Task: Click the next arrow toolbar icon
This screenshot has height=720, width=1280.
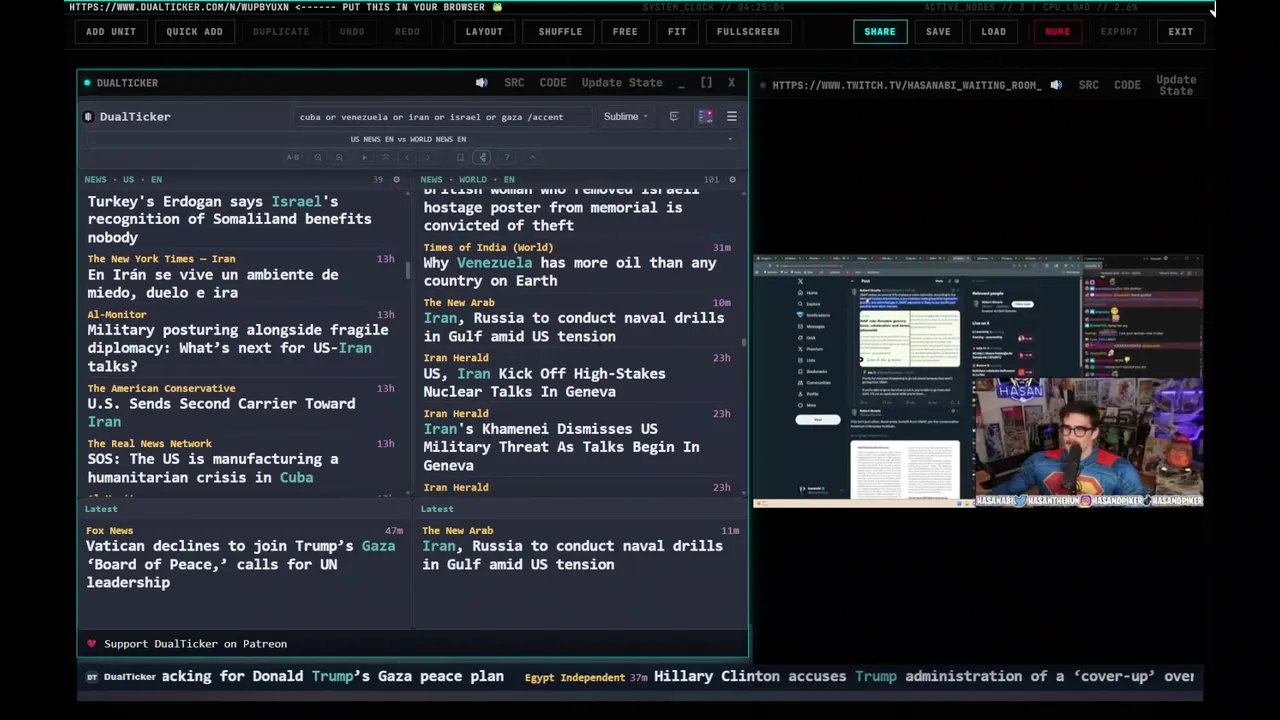Action: point(428,157)
